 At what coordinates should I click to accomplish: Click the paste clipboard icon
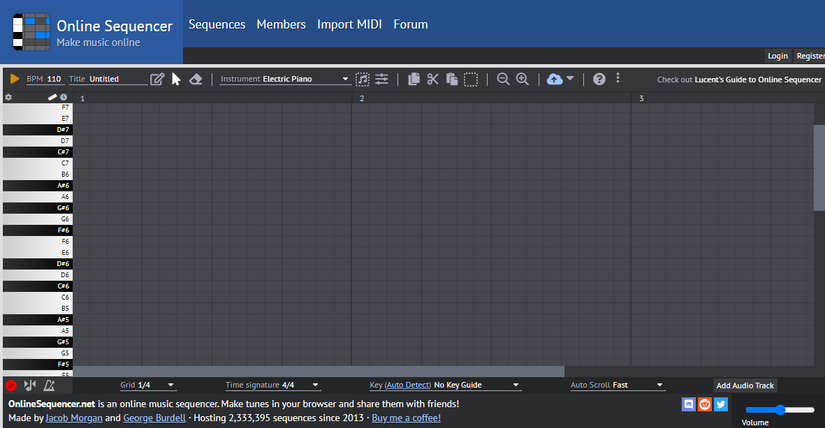(451, 79)
